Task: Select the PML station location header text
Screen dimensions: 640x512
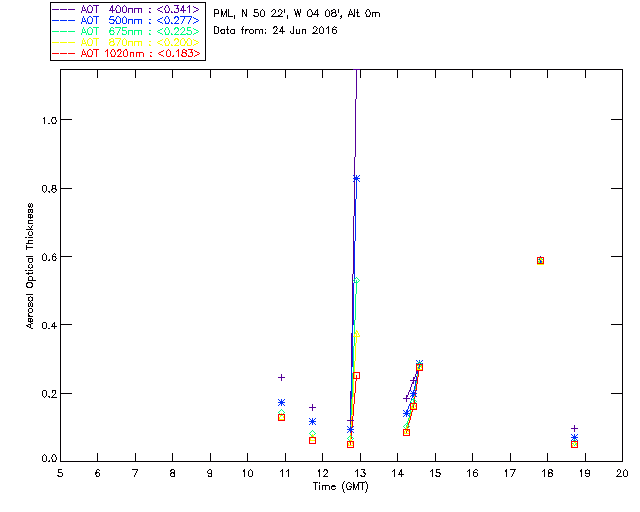Action: (x=297, y=13)
